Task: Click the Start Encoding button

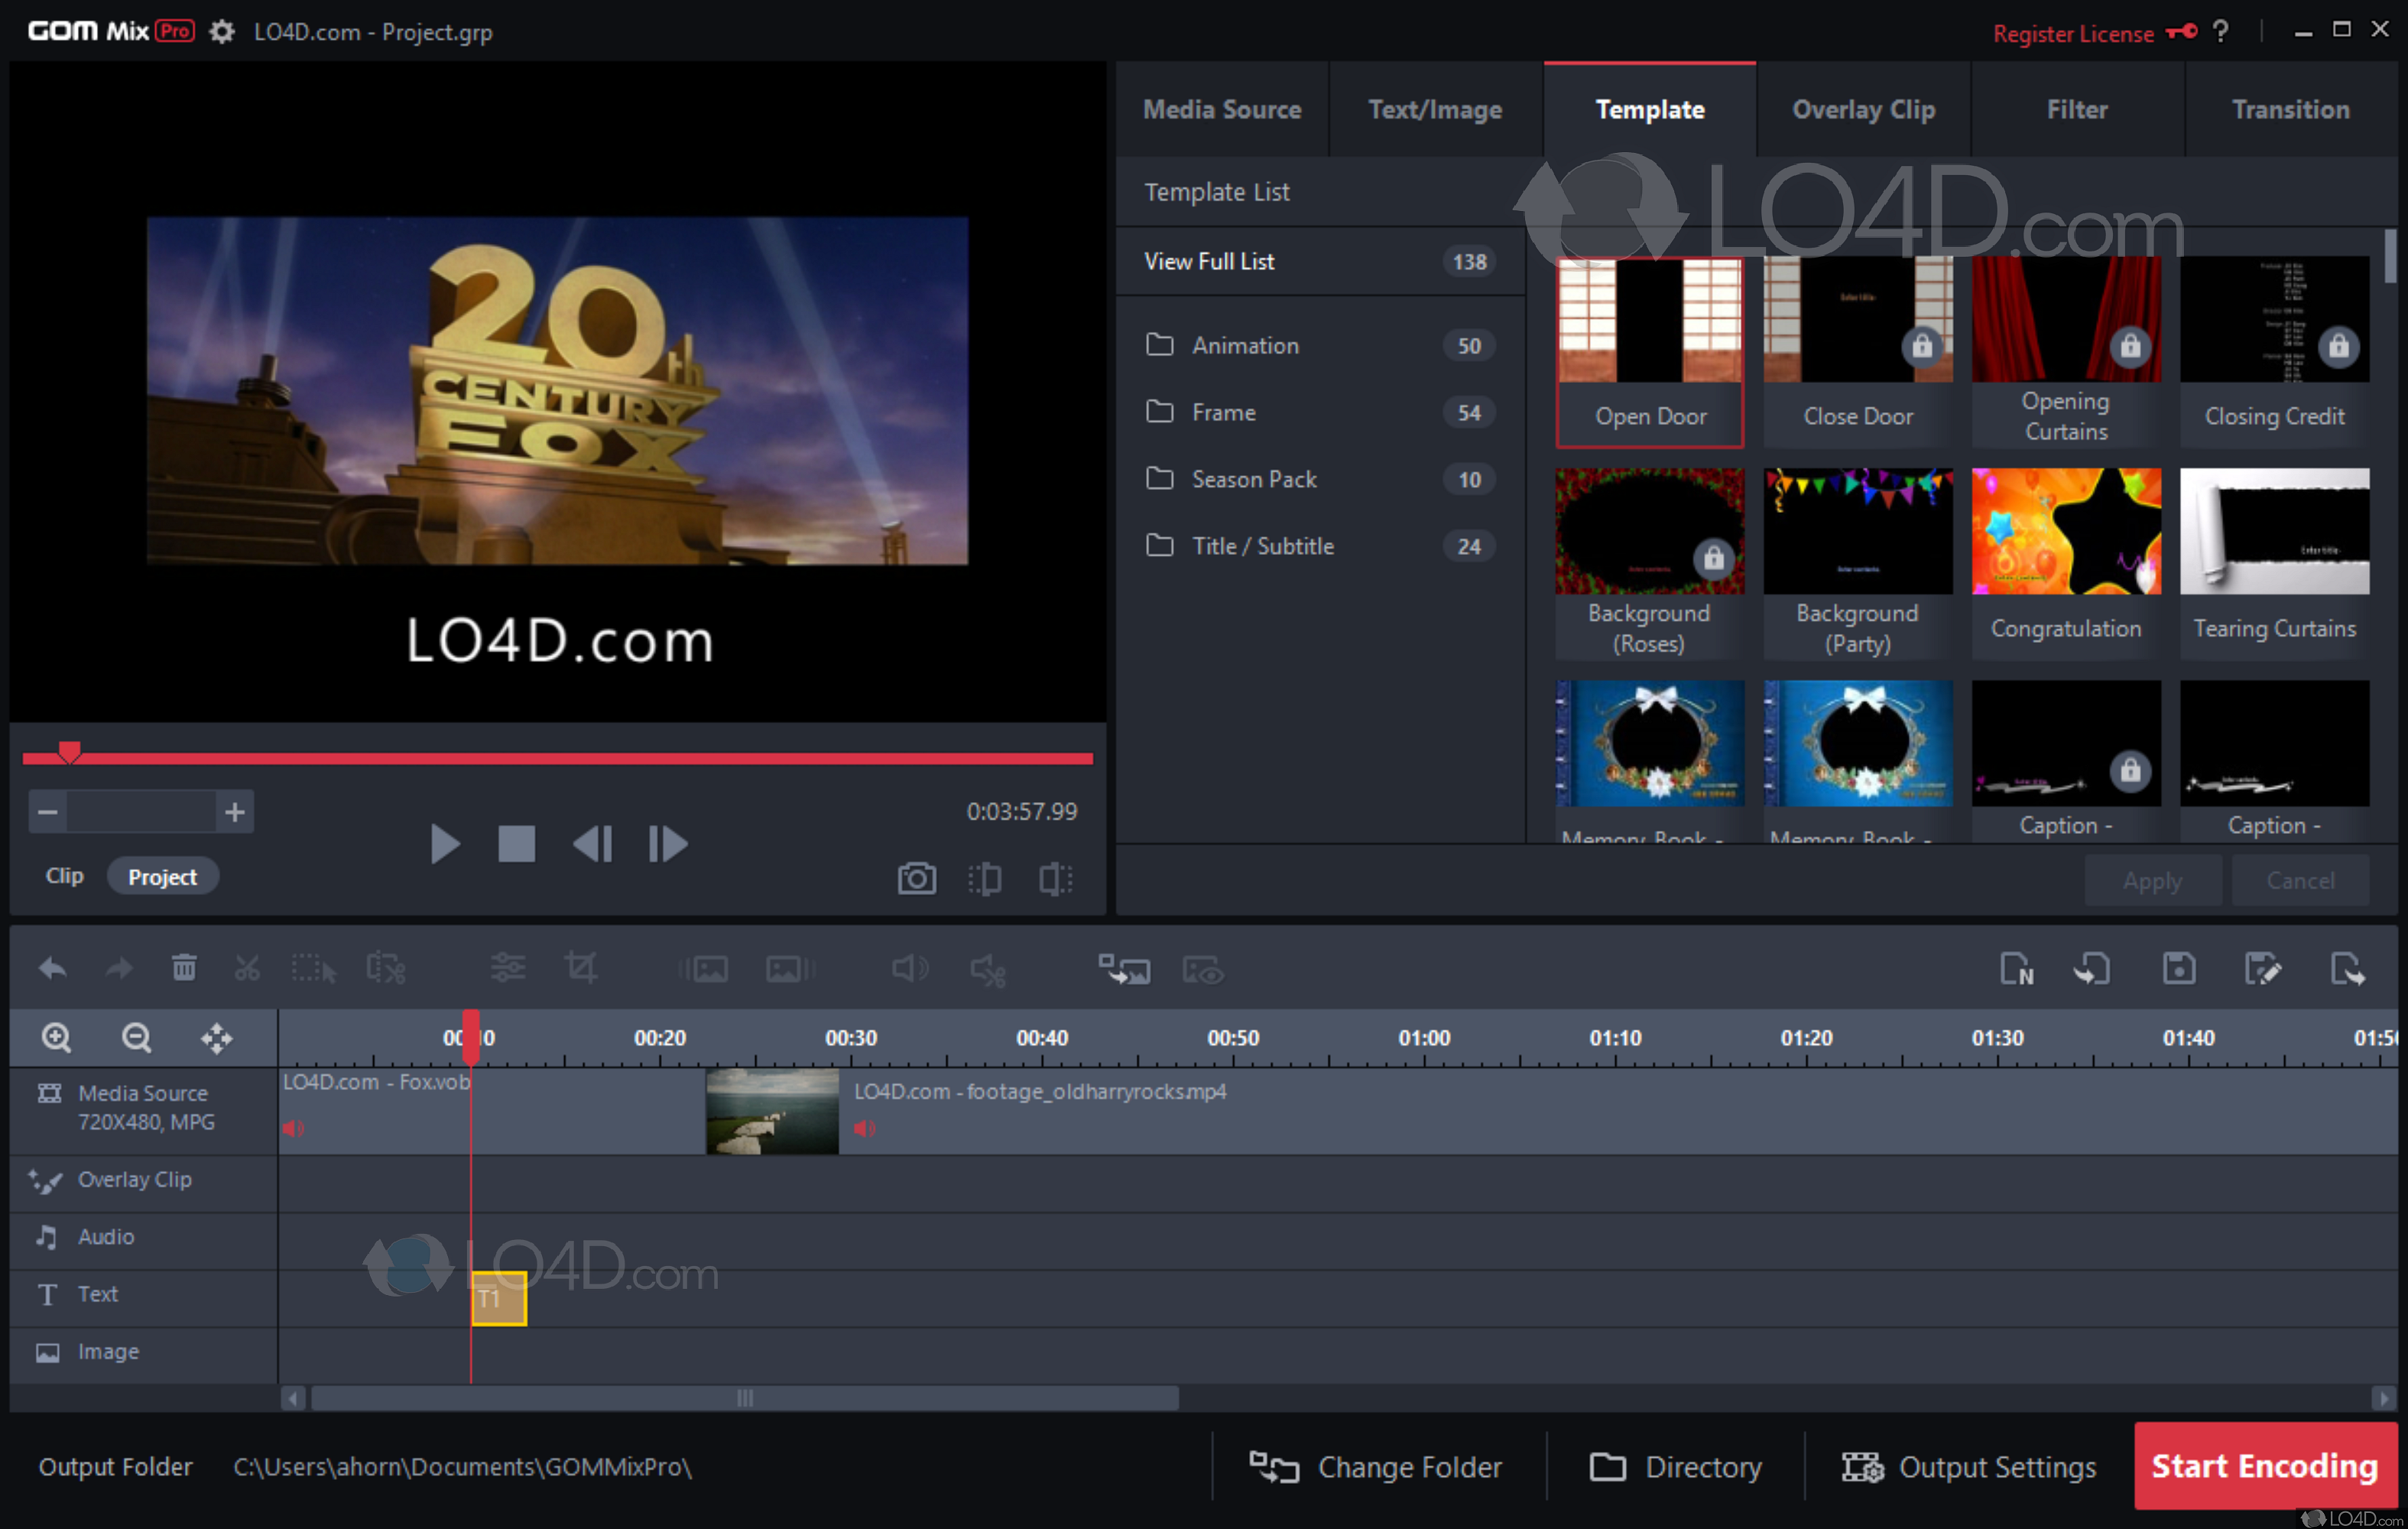Action: (2264, 1466)
